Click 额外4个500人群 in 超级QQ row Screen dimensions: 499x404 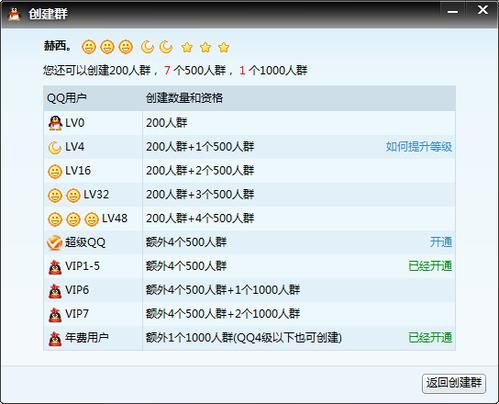[186, 242]
